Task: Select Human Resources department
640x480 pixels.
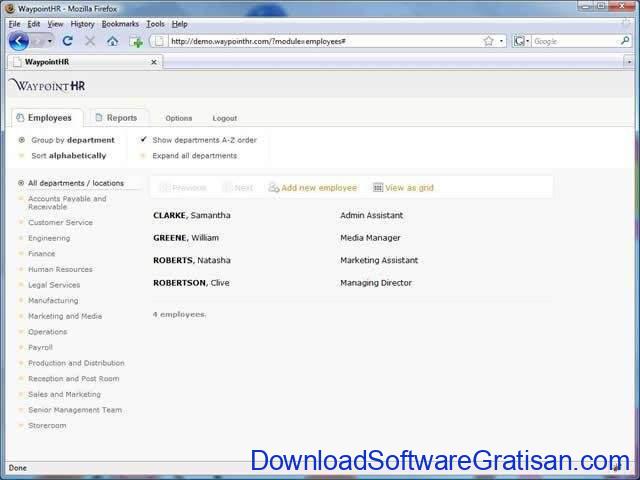Action: (x=60, y=269)
